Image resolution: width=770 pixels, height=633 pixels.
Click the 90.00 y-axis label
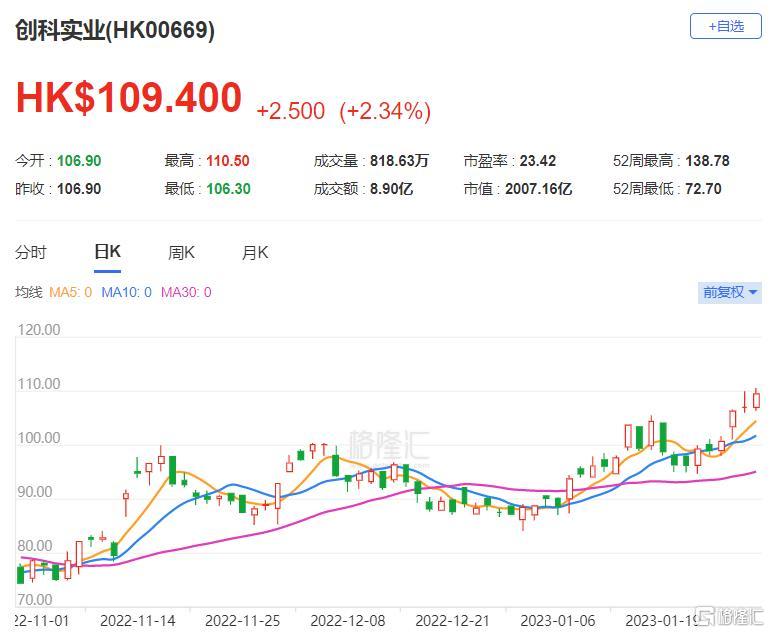click(35, 492)
